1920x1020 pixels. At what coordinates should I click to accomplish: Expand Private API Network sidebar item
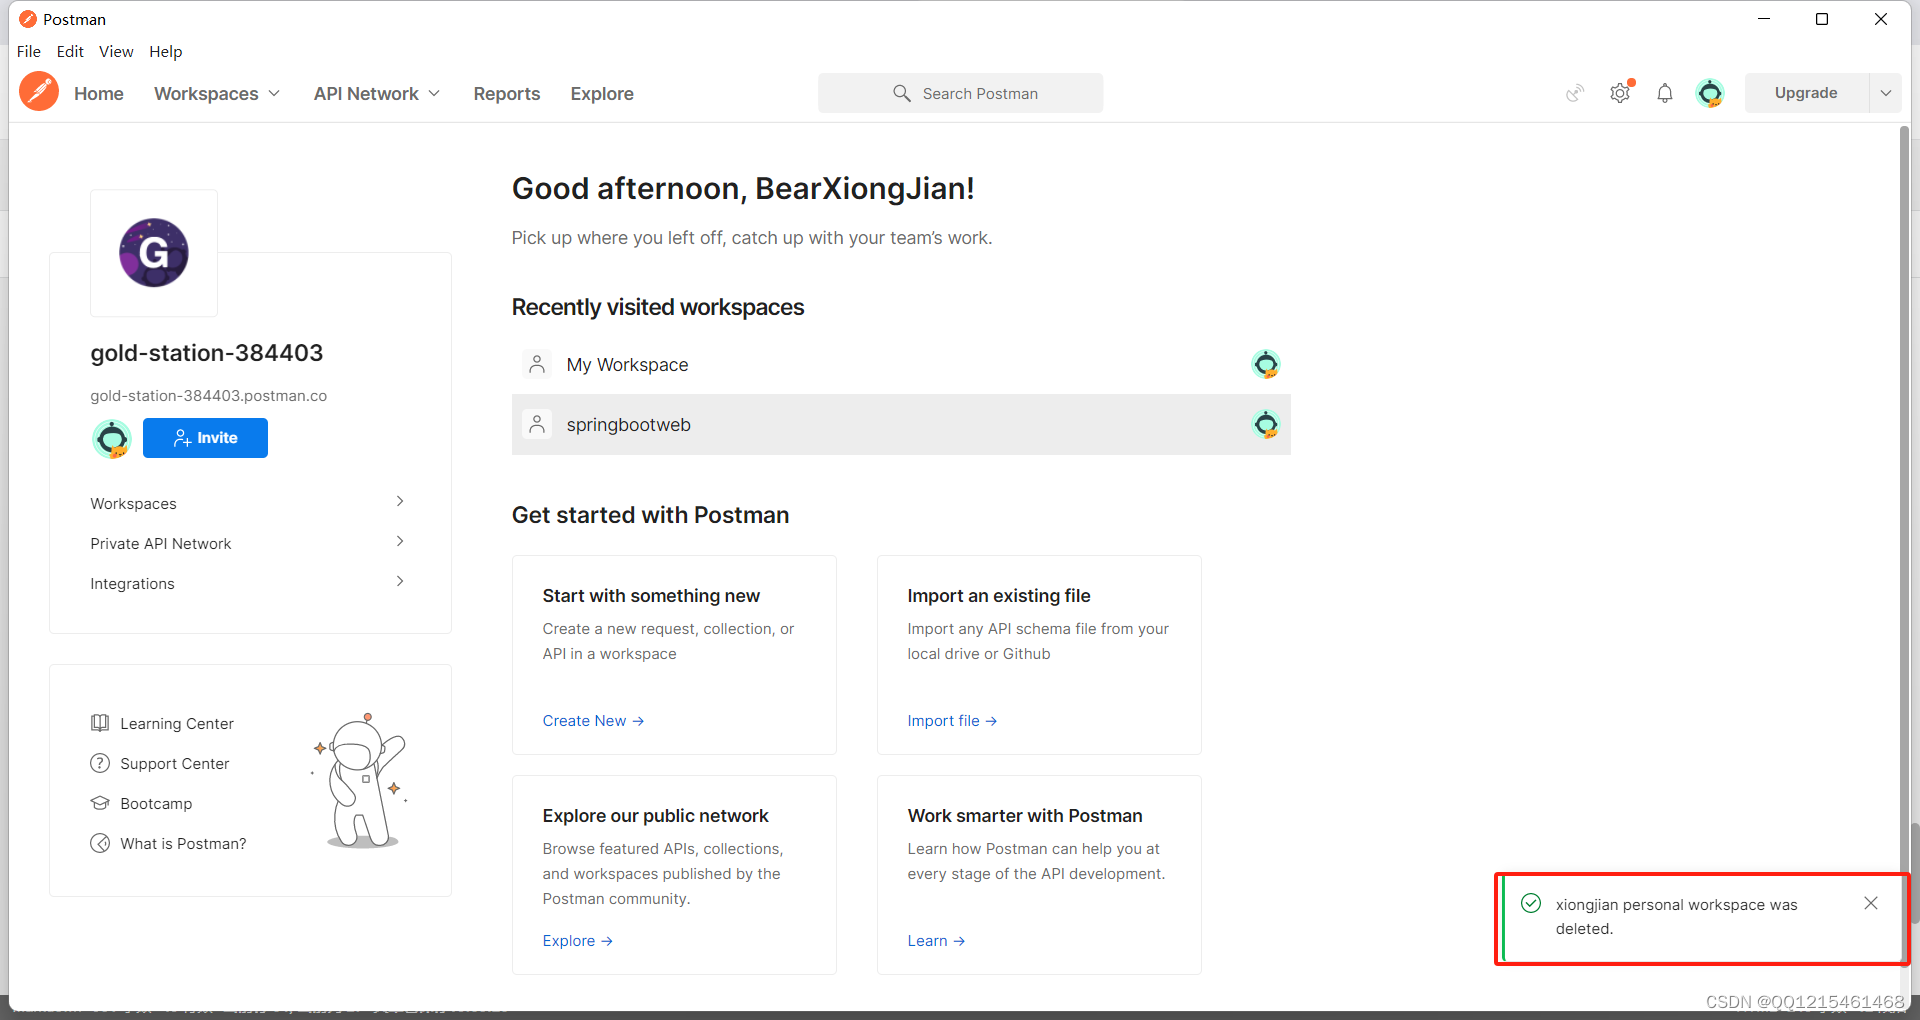tap(400, 542)
